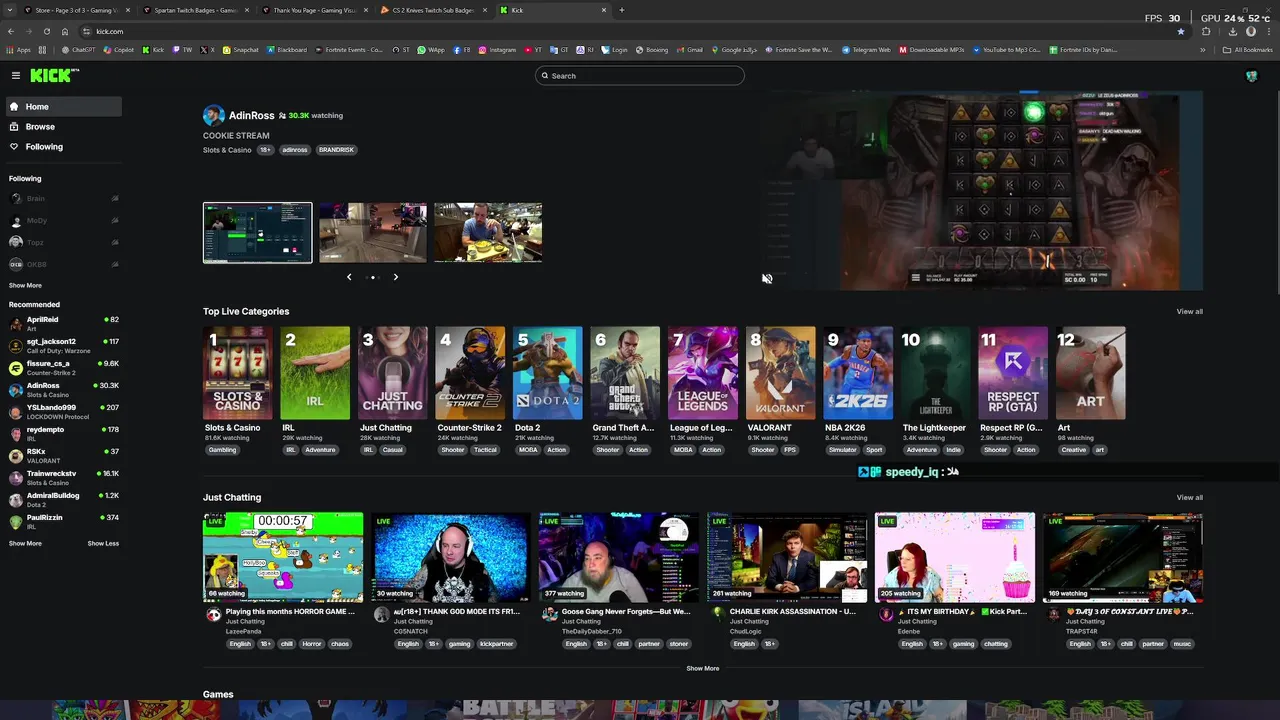Screen dimensions: 1280x720
Task: Open the Gmail bookmark
Action: pyautogui.click(x=689, y=49)
